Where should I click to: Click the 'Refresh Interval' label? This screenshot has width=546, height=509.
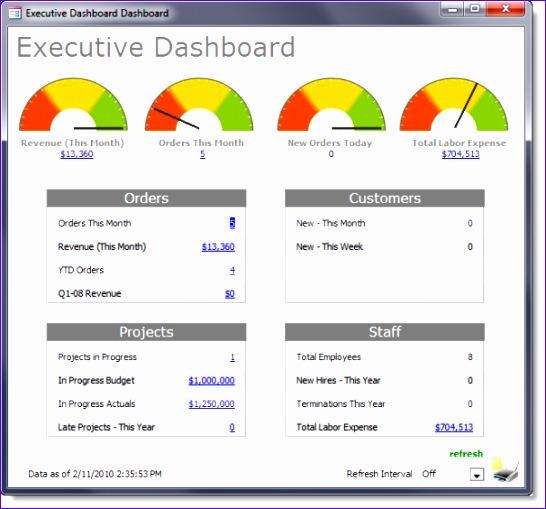(x=379, y=473)
